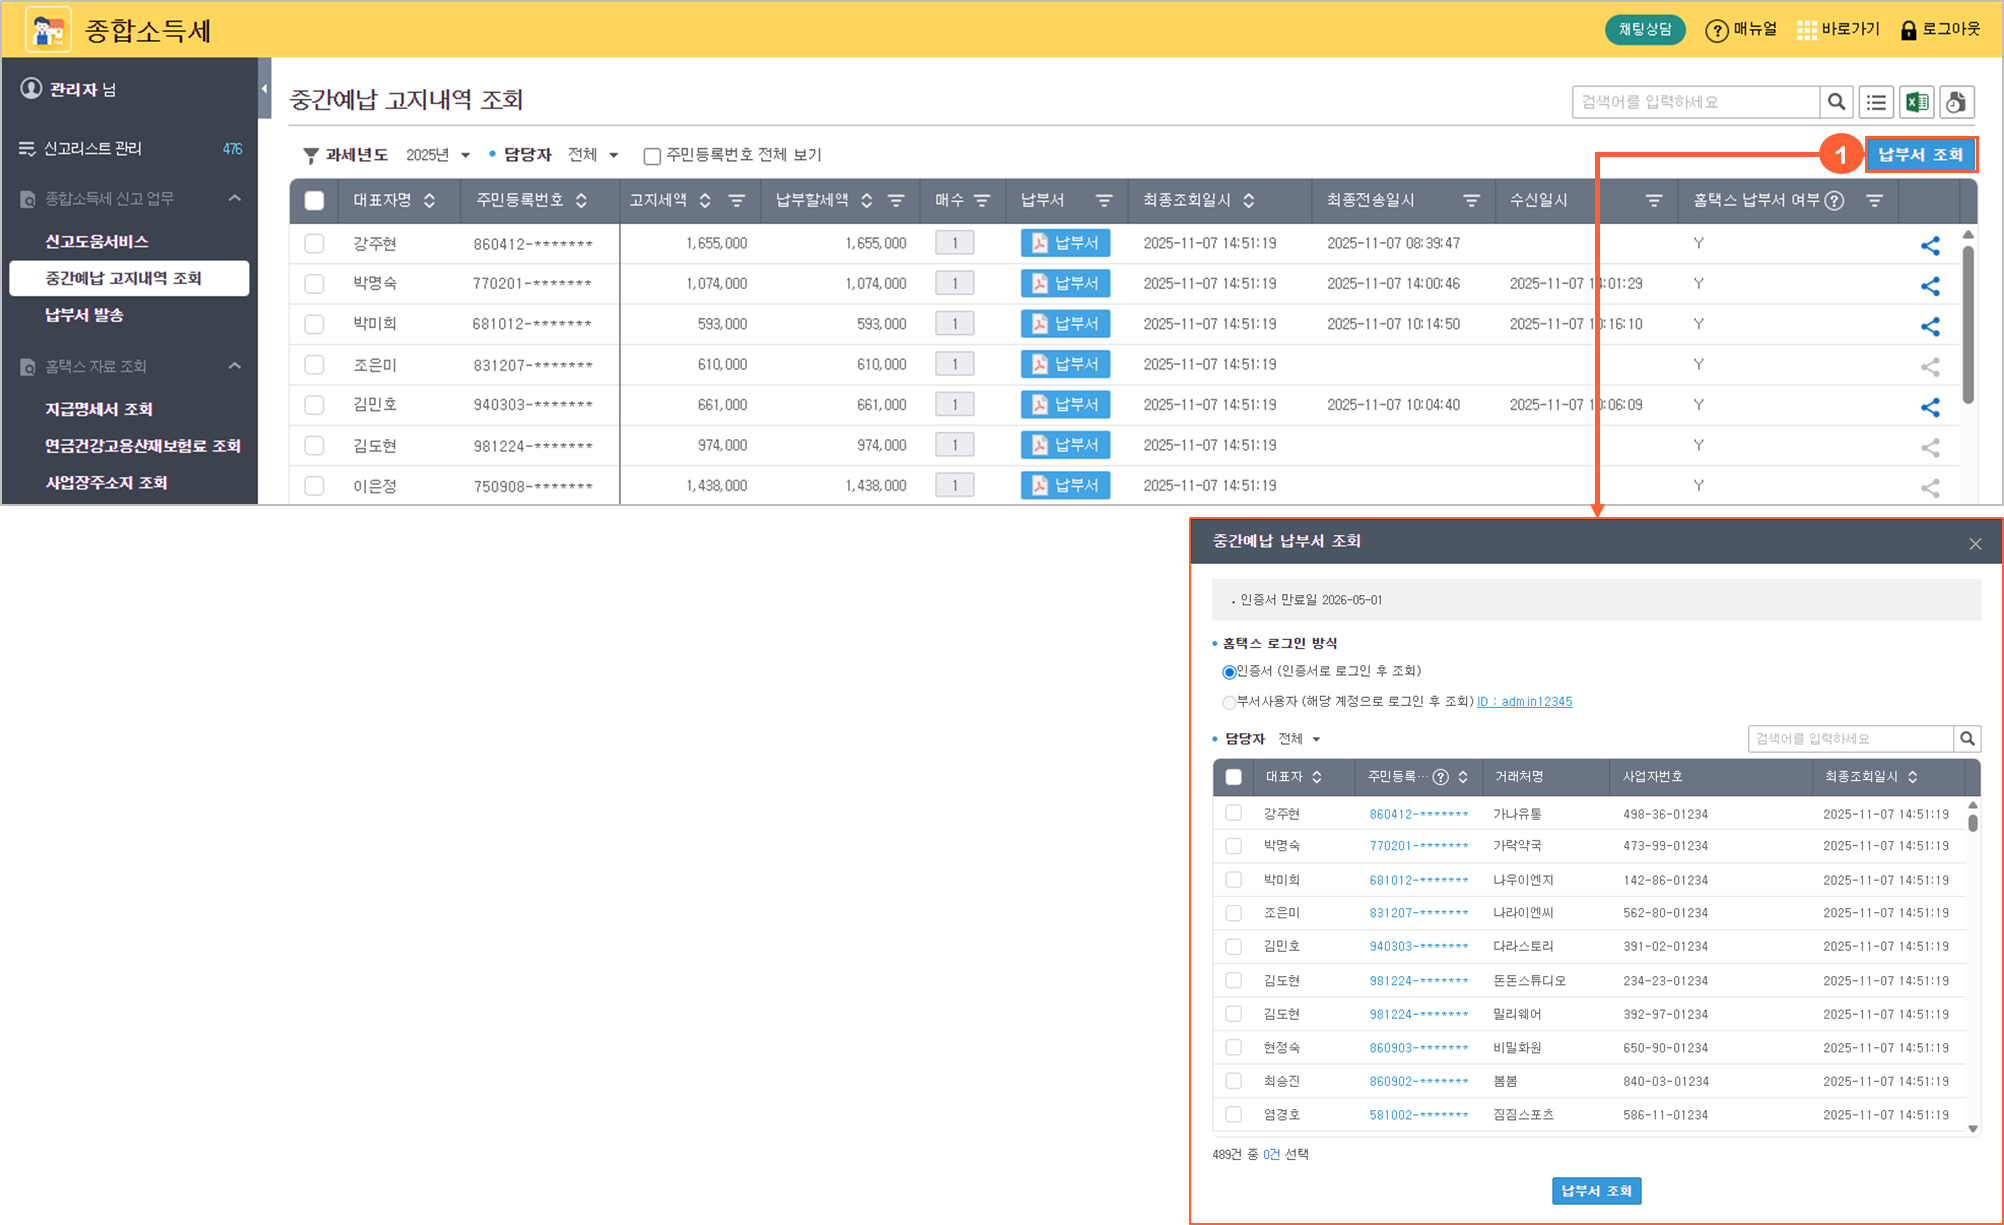Click the list view icon
Image resolution: width=2004 pixels, height=1225 pixels.
click(x=1877, y=102)
